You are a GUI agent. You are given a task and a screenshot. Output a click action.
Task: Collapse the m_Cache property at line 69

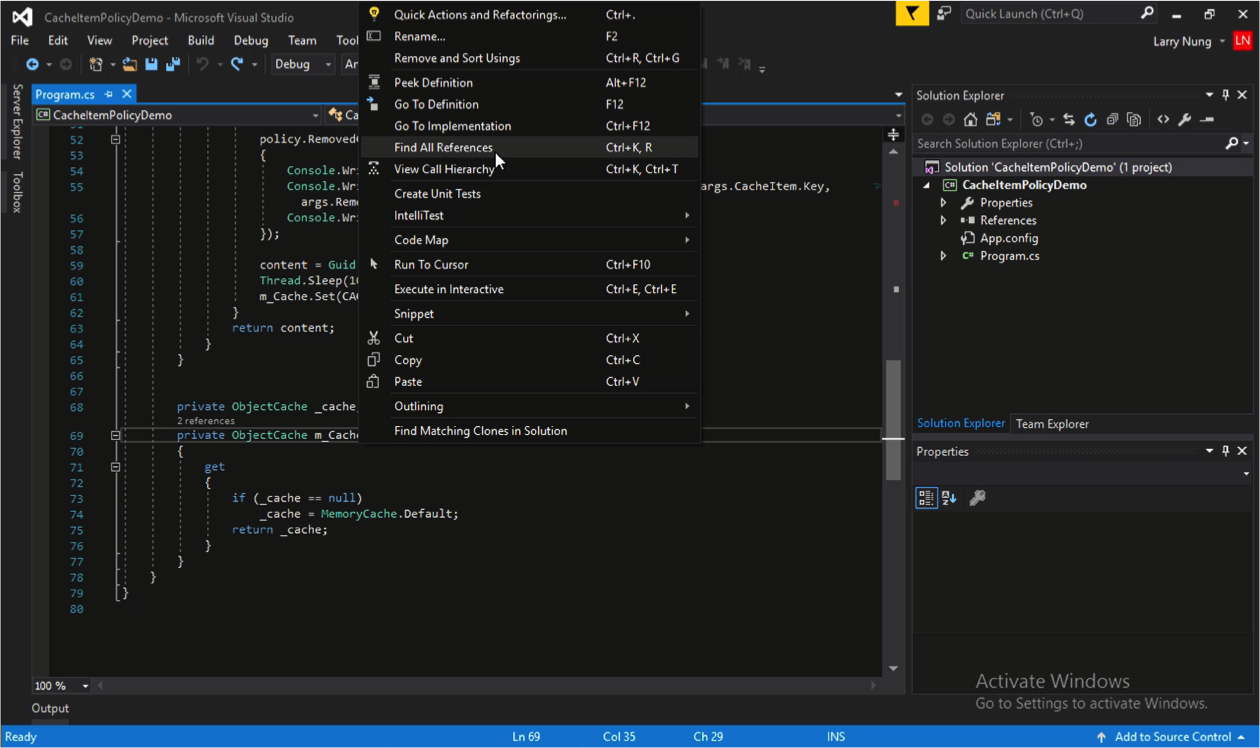(115, 436)
